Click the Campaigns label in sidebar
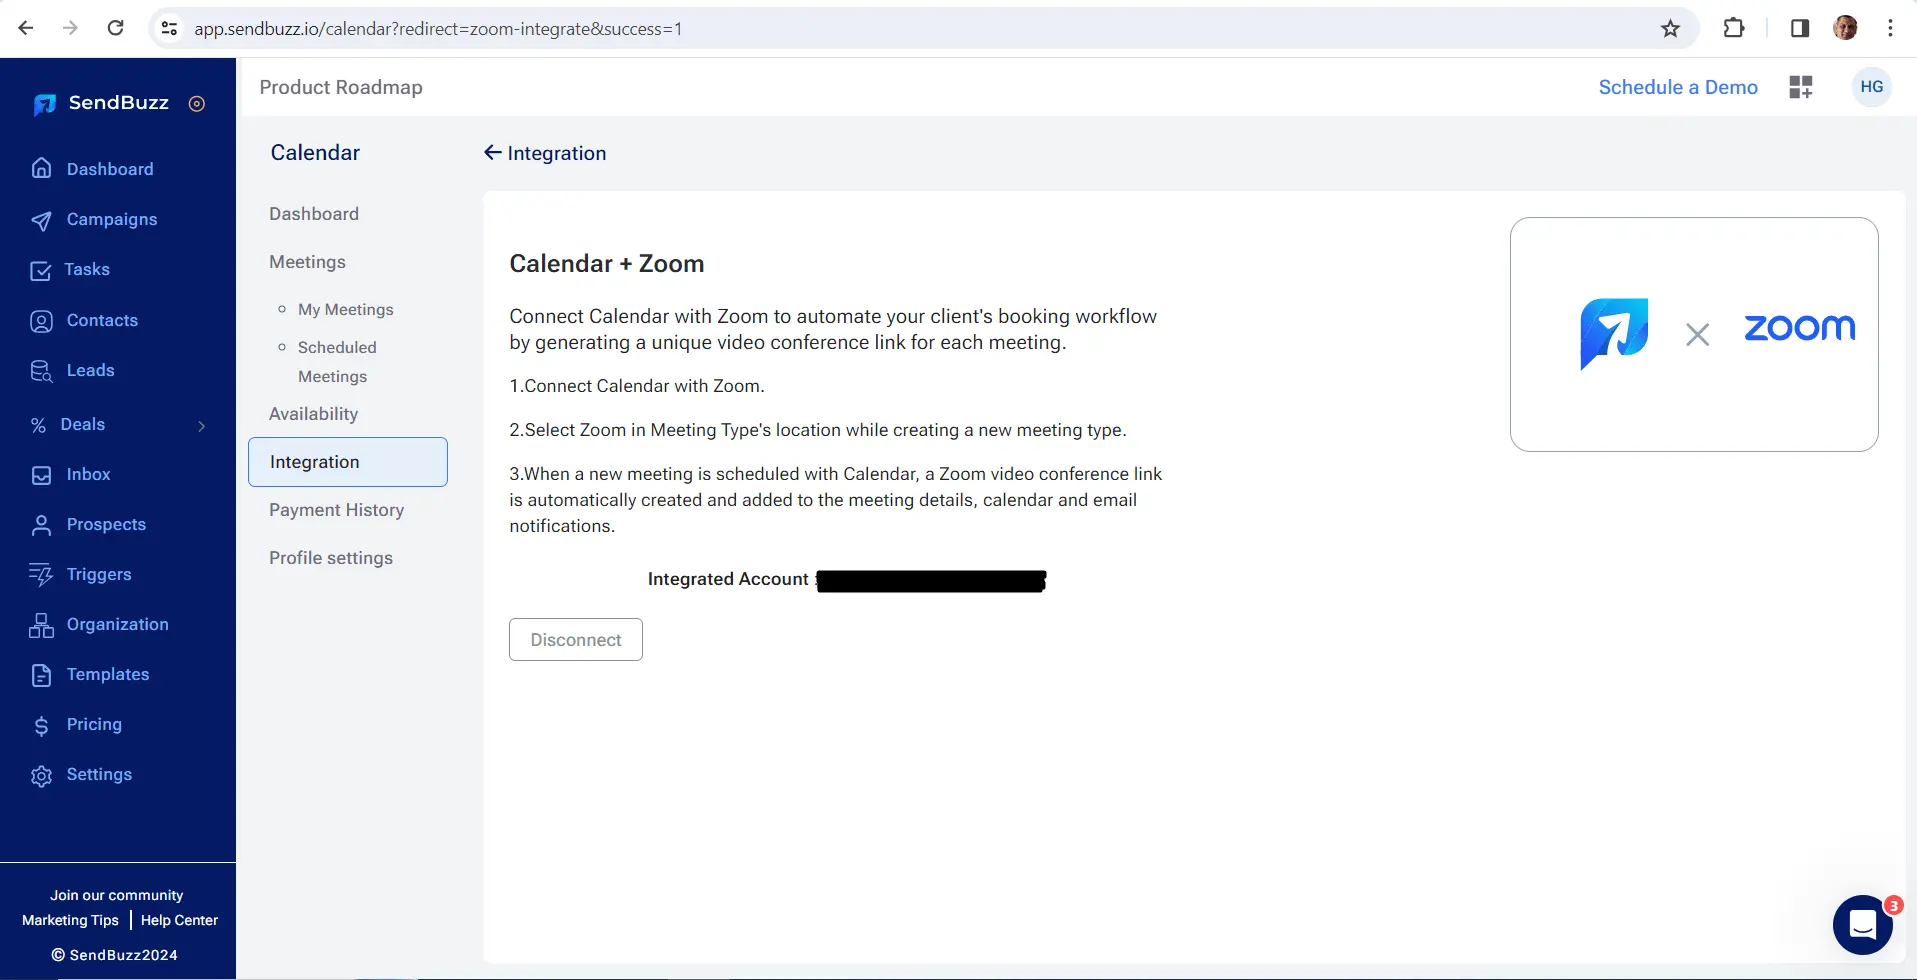 click(112, 220)
